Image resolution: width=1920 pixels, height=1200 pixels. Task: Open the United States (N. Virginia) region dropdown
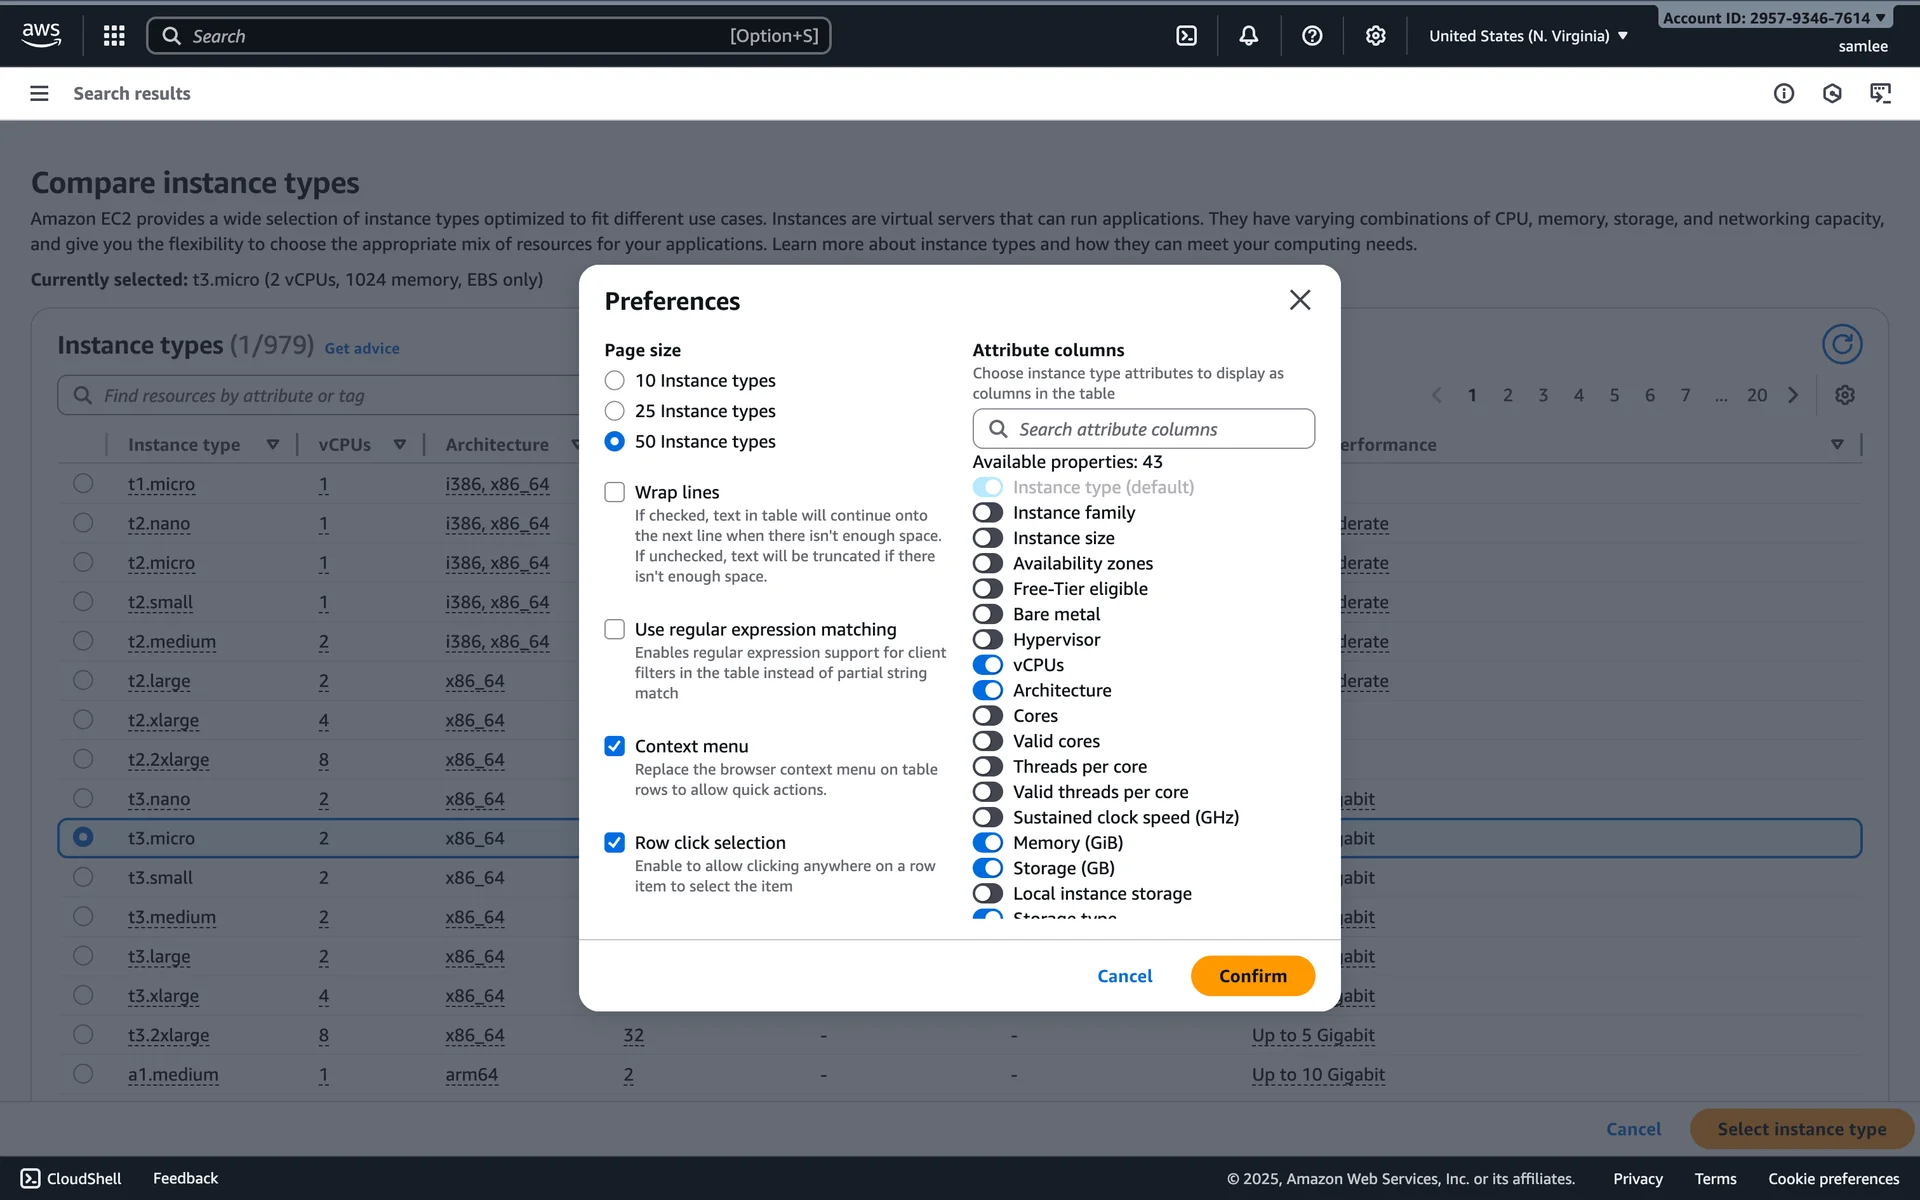1528,36
